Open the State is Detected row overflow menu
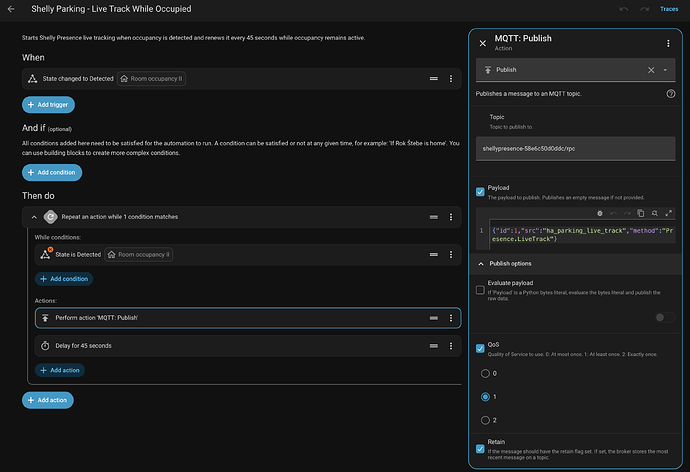 451,255
